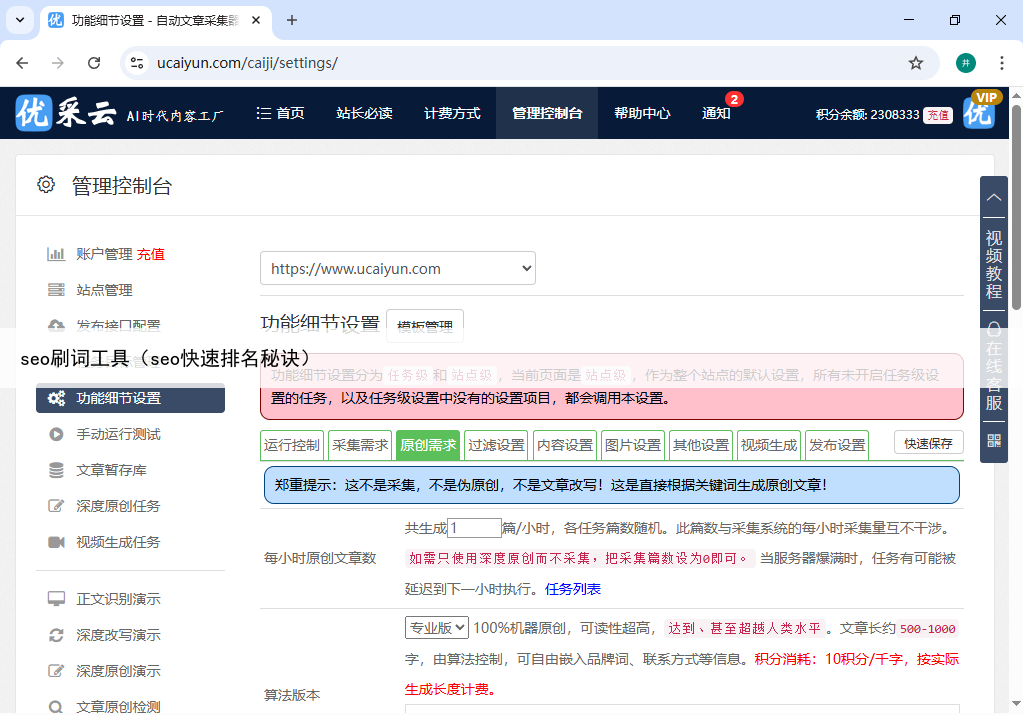Screen dimensions: 1023x715
Task: Switch to the 采集需求 tab
Action: 359,445
